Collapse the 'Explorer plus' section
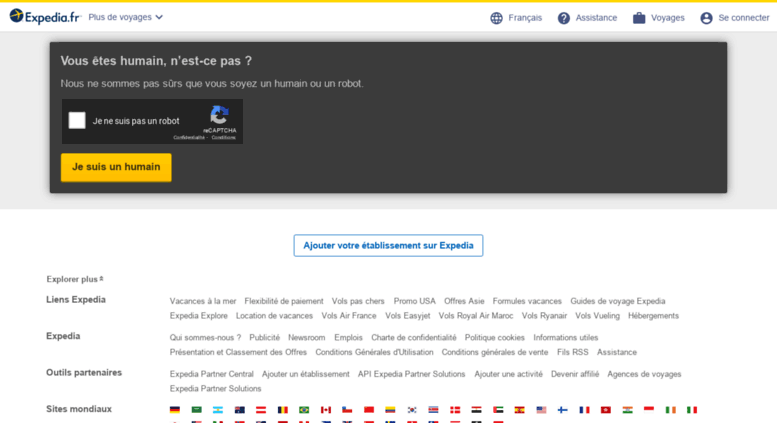 pos(75,279)
